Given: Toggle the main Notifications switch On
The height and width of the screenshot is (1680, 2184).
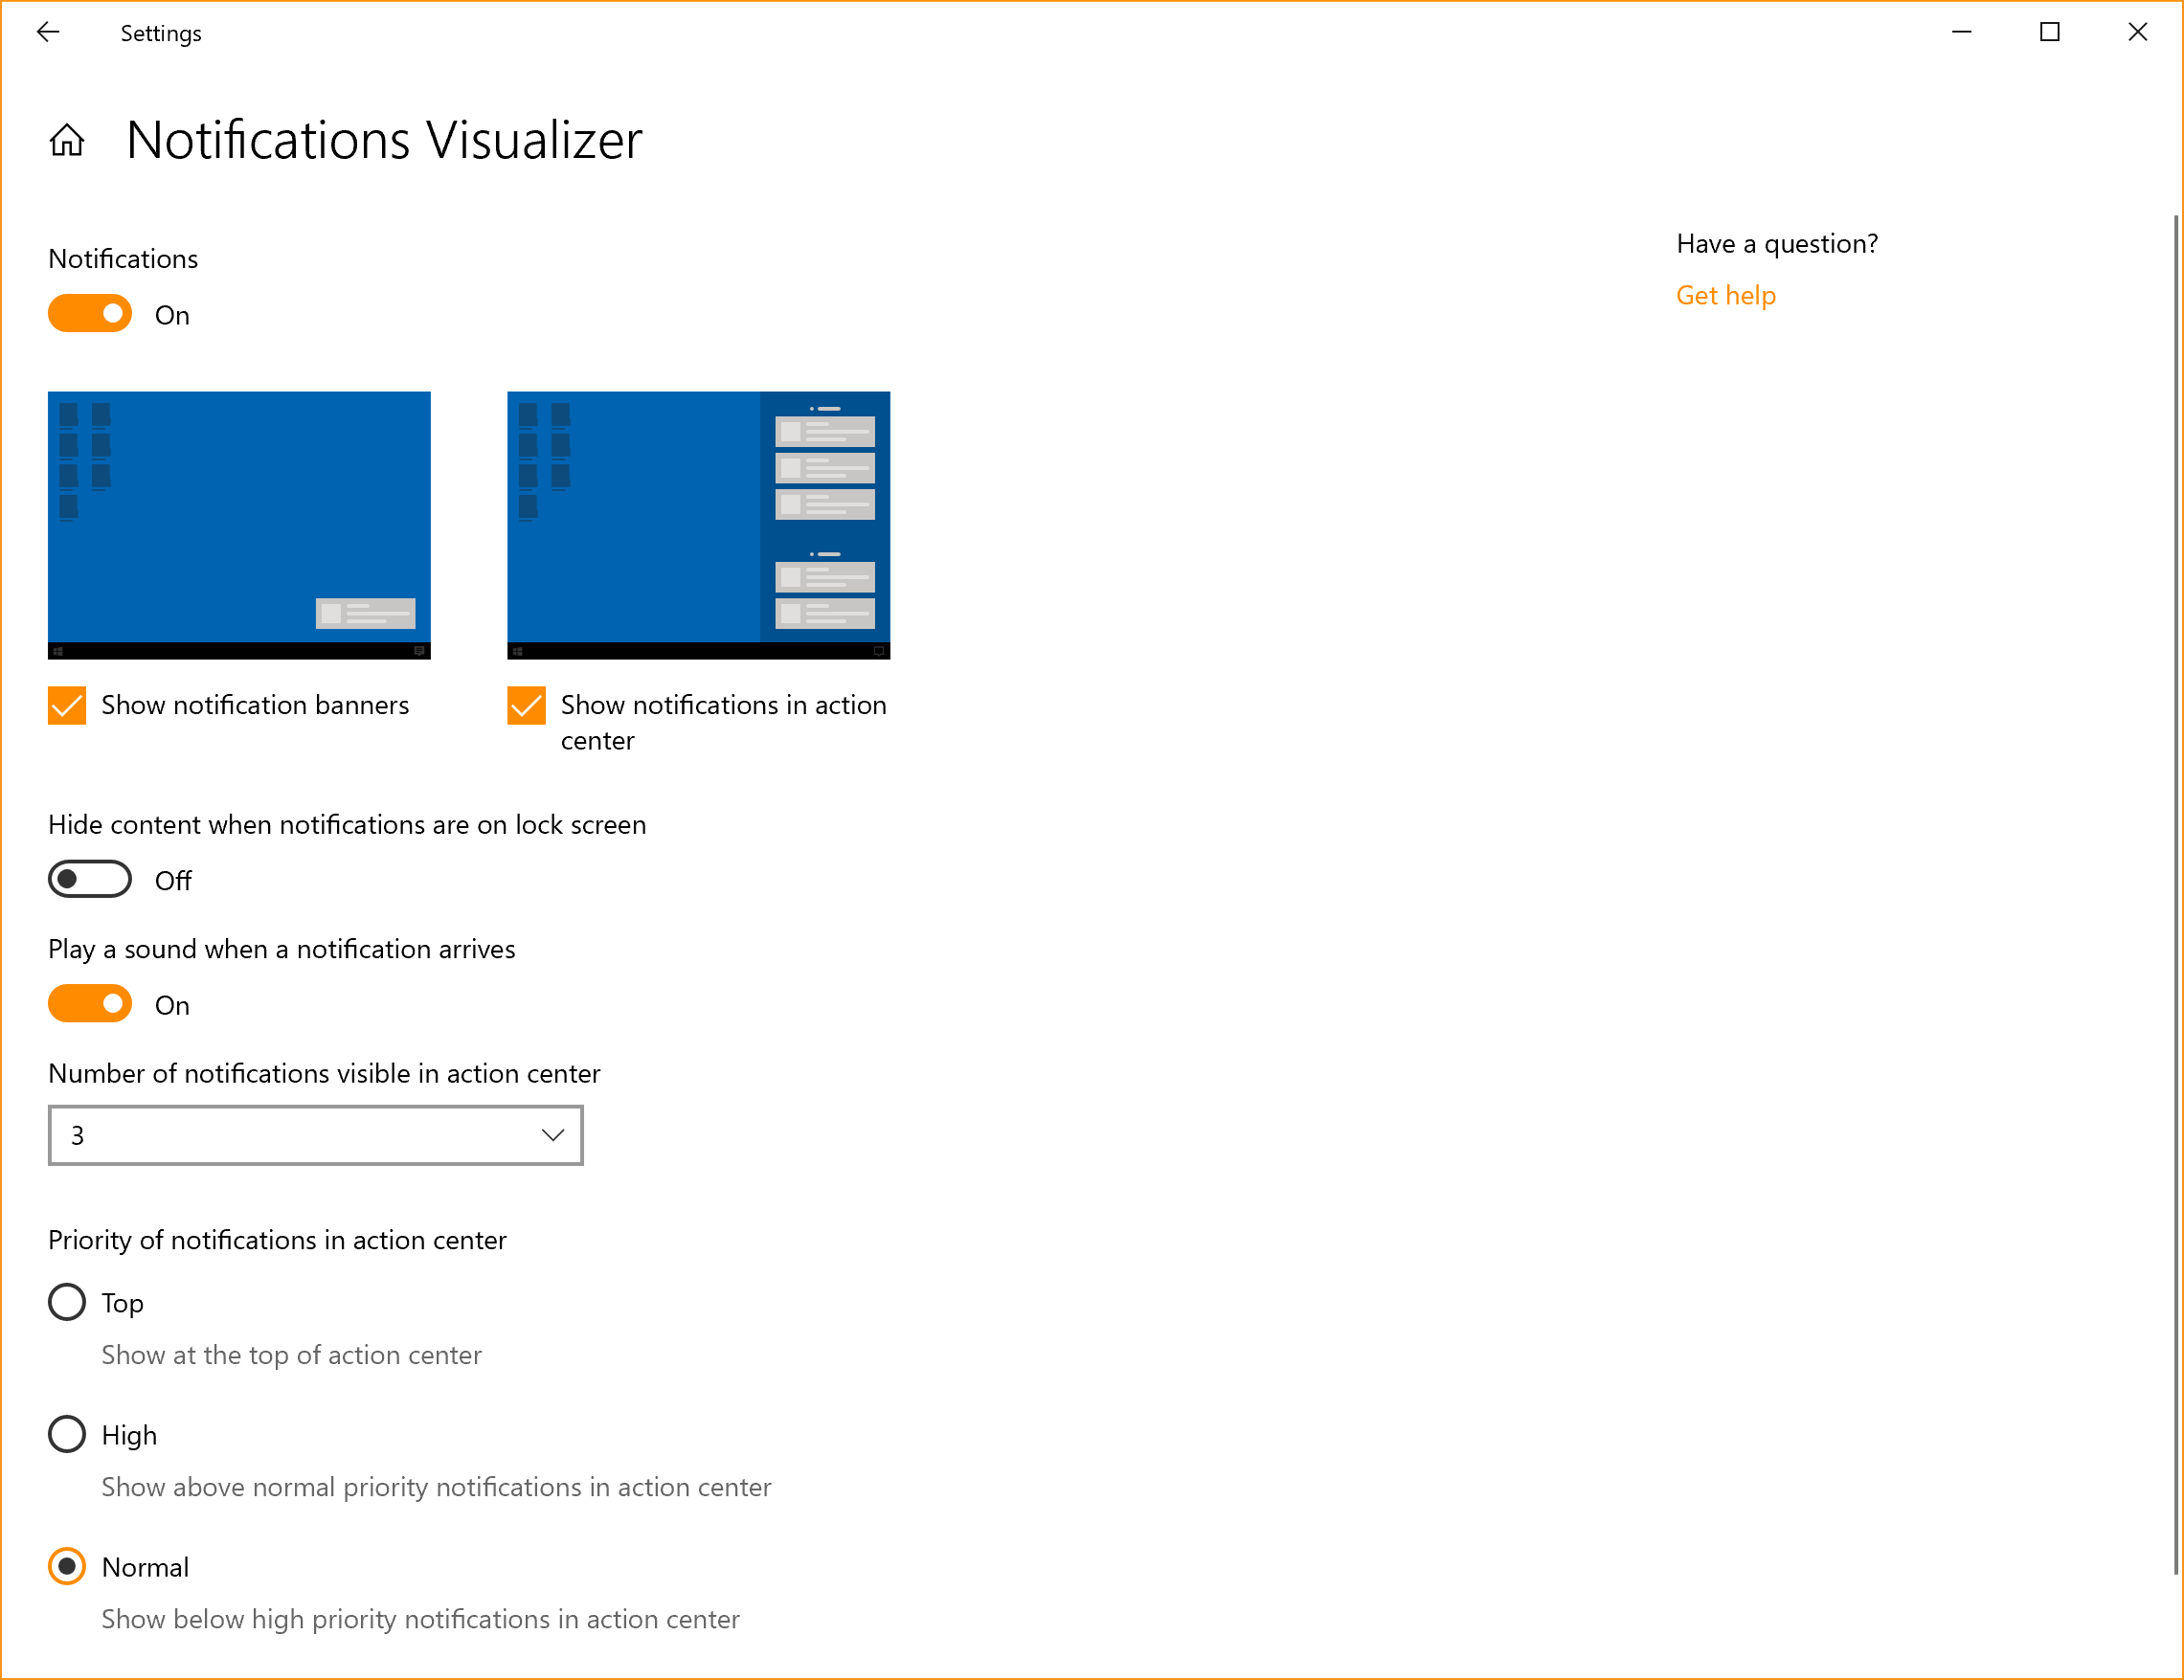Looking at the screenshot, I should pyautogui.click(x=90, y=314).
